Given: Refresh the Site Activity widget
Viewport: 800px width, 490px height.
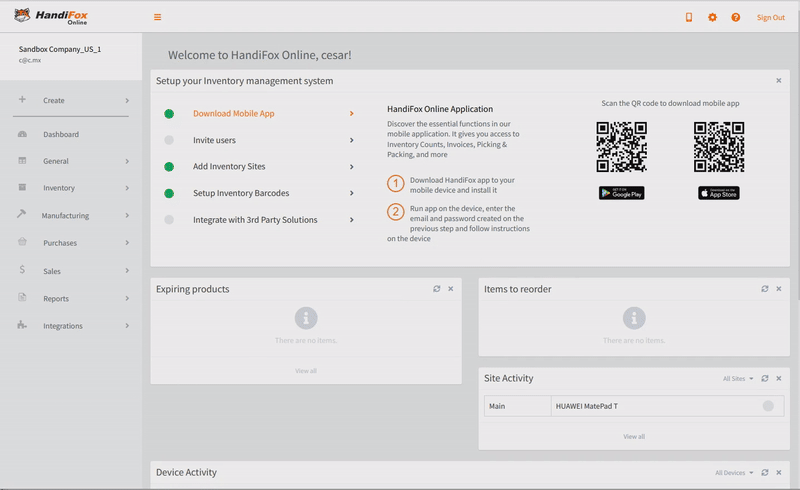Looking at the screenshot, I should pos(765,379).
